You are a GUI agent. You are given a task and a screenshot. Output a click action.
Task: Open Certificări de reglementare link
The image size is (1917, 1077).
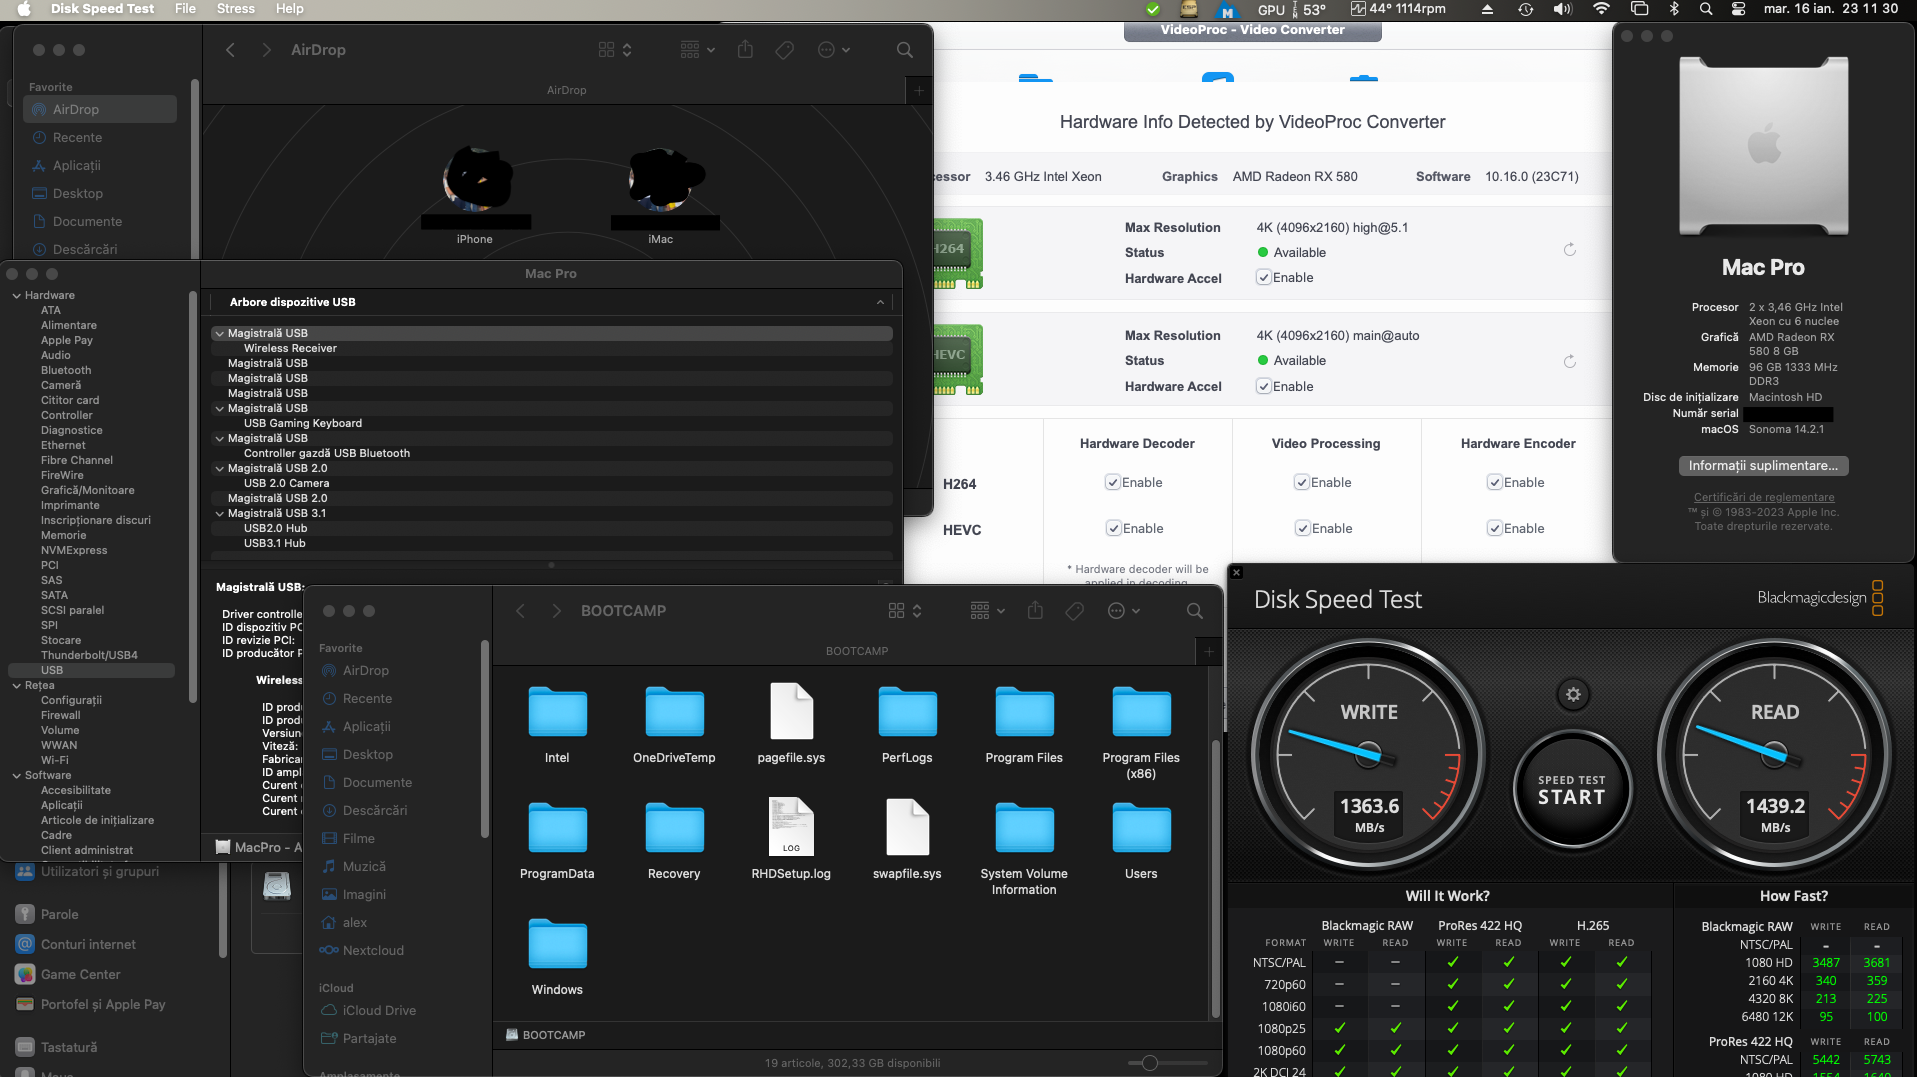pos(1764,498)
